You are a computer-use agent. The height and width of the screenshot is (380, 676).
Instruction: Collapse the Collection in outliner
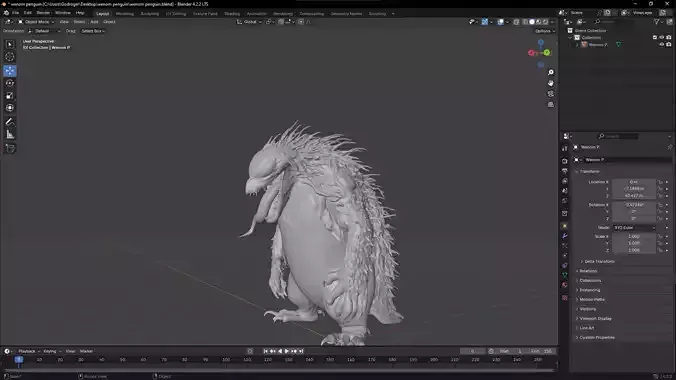571,38
